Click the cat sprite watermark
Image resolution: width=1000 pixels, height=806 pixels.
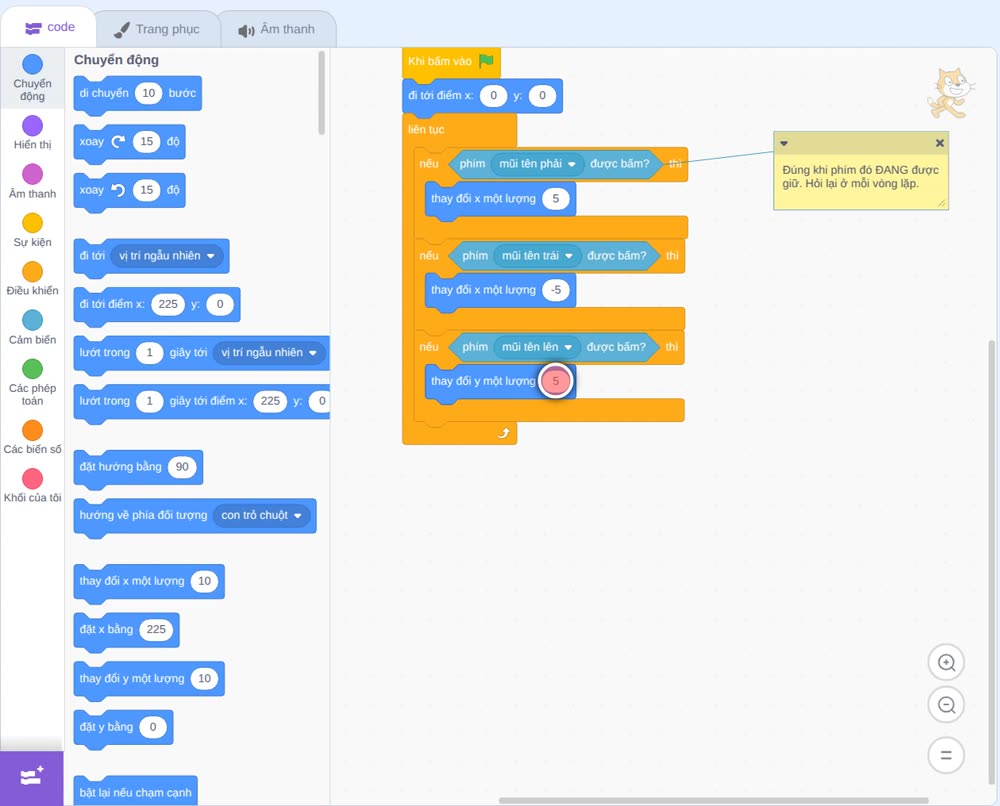[950, 94]
